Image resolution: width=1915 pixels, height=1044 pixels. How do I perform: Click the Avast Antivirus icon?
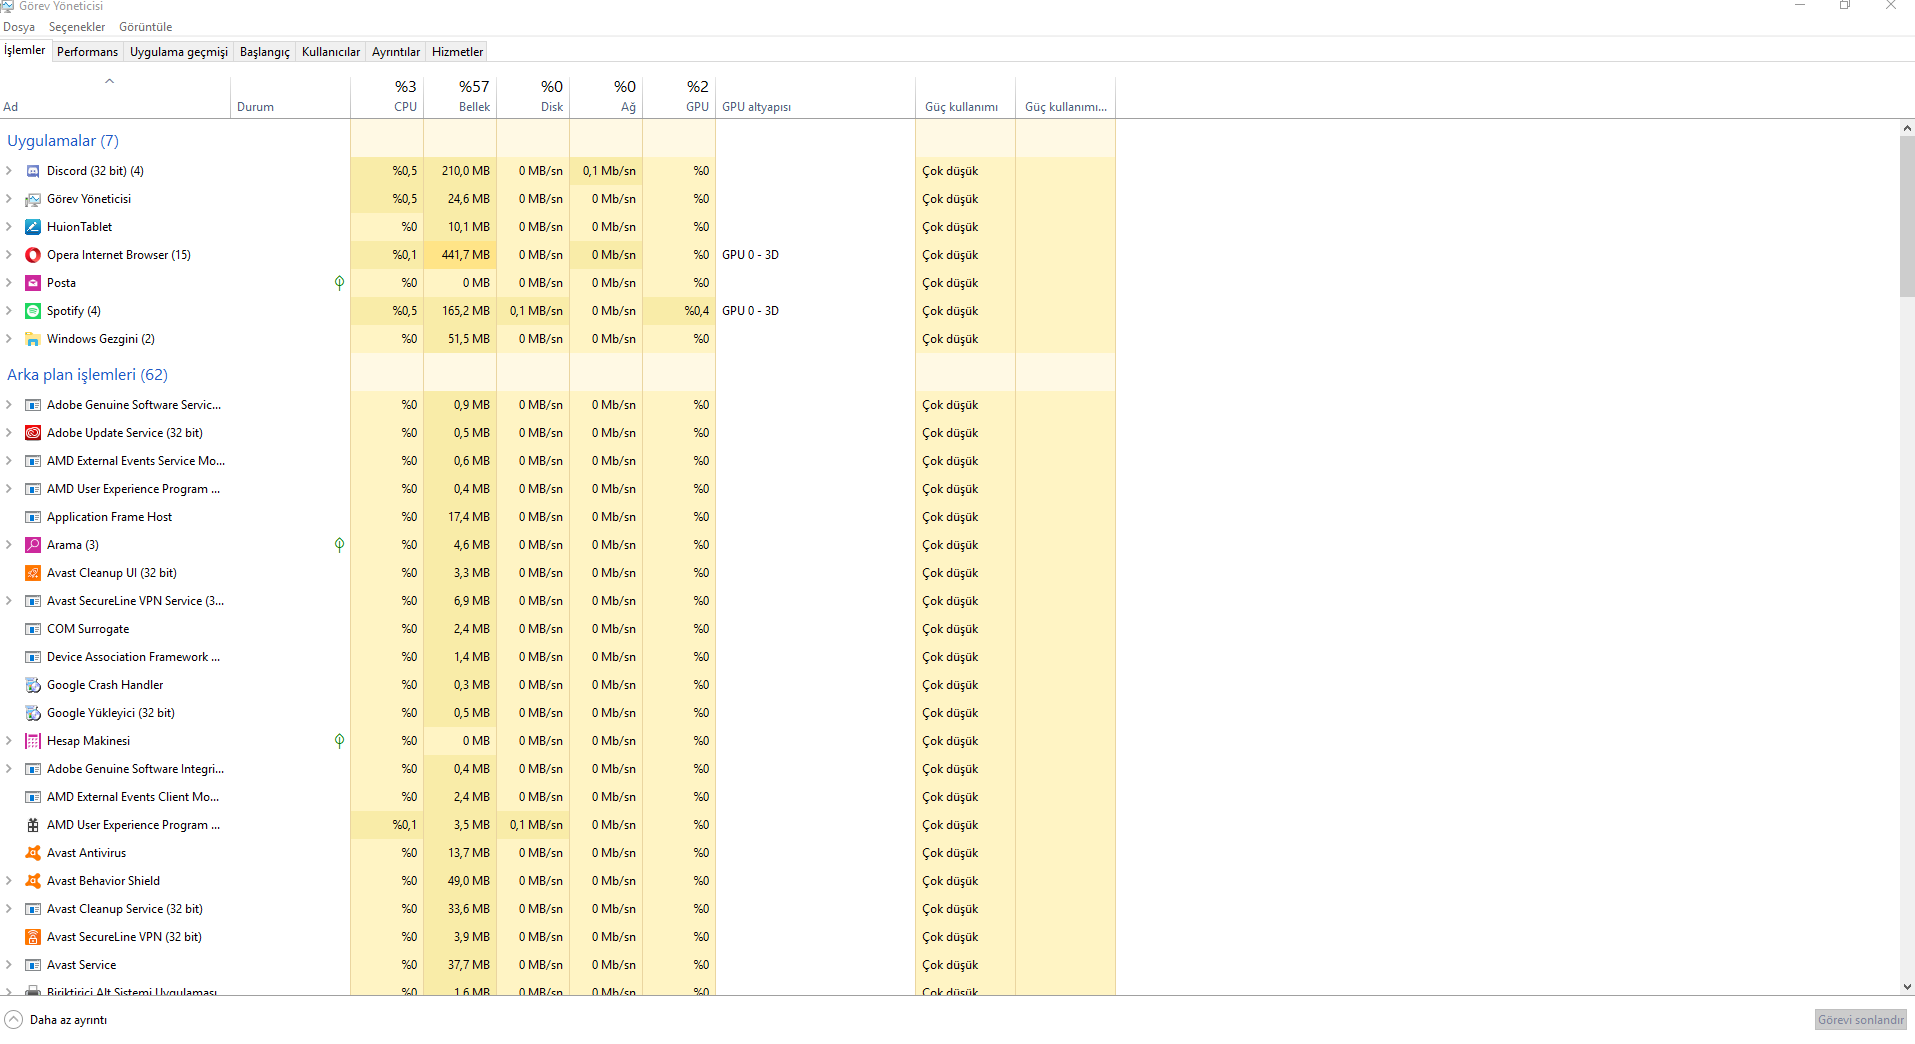(33, 853)
